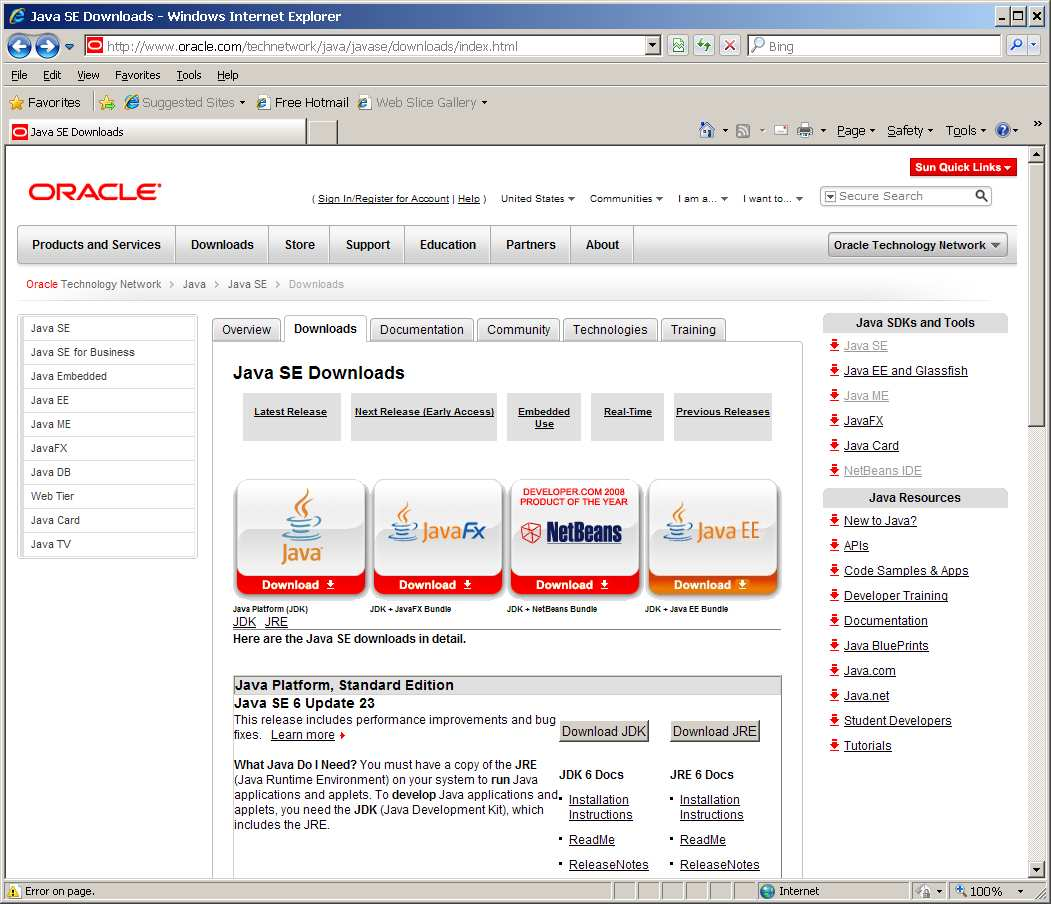Click Sign In/Register for Account link
The width and height of the screenshot is (1051, 904).
(x=383, y=199)
